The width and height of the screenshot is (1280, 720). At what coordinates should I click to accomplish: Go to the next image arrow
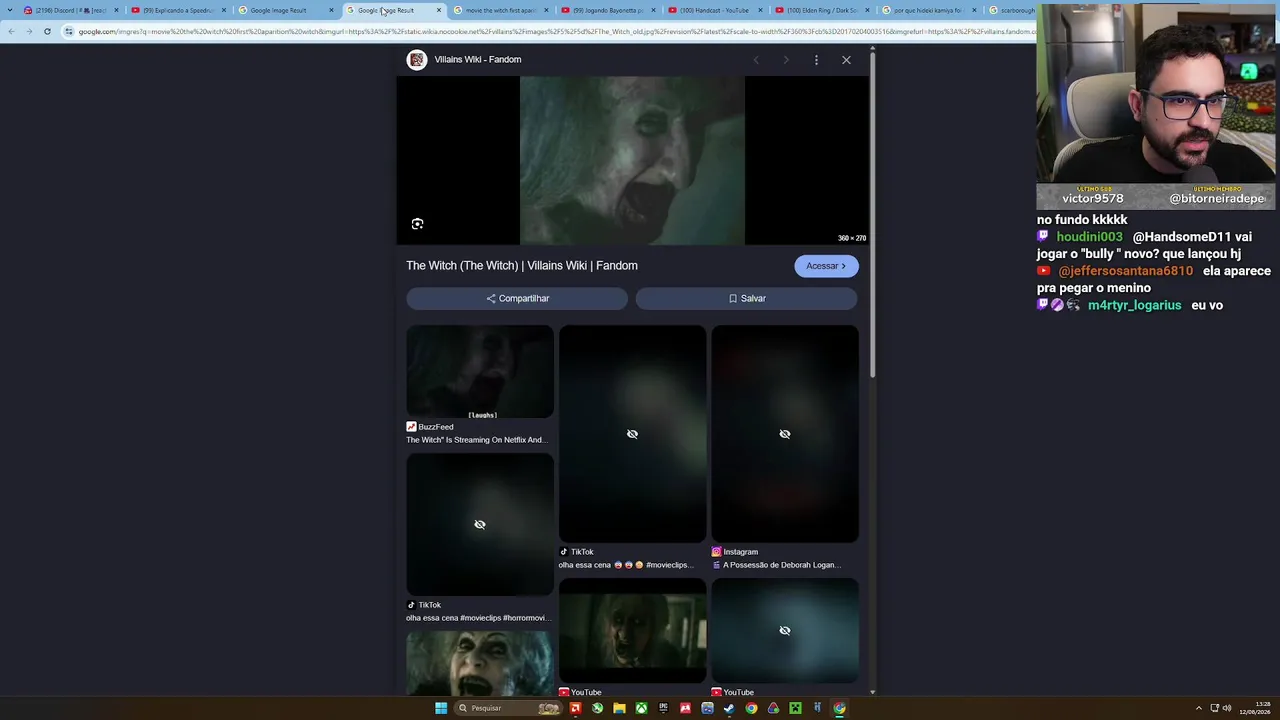pyautogui.click(x=786, y=60)
